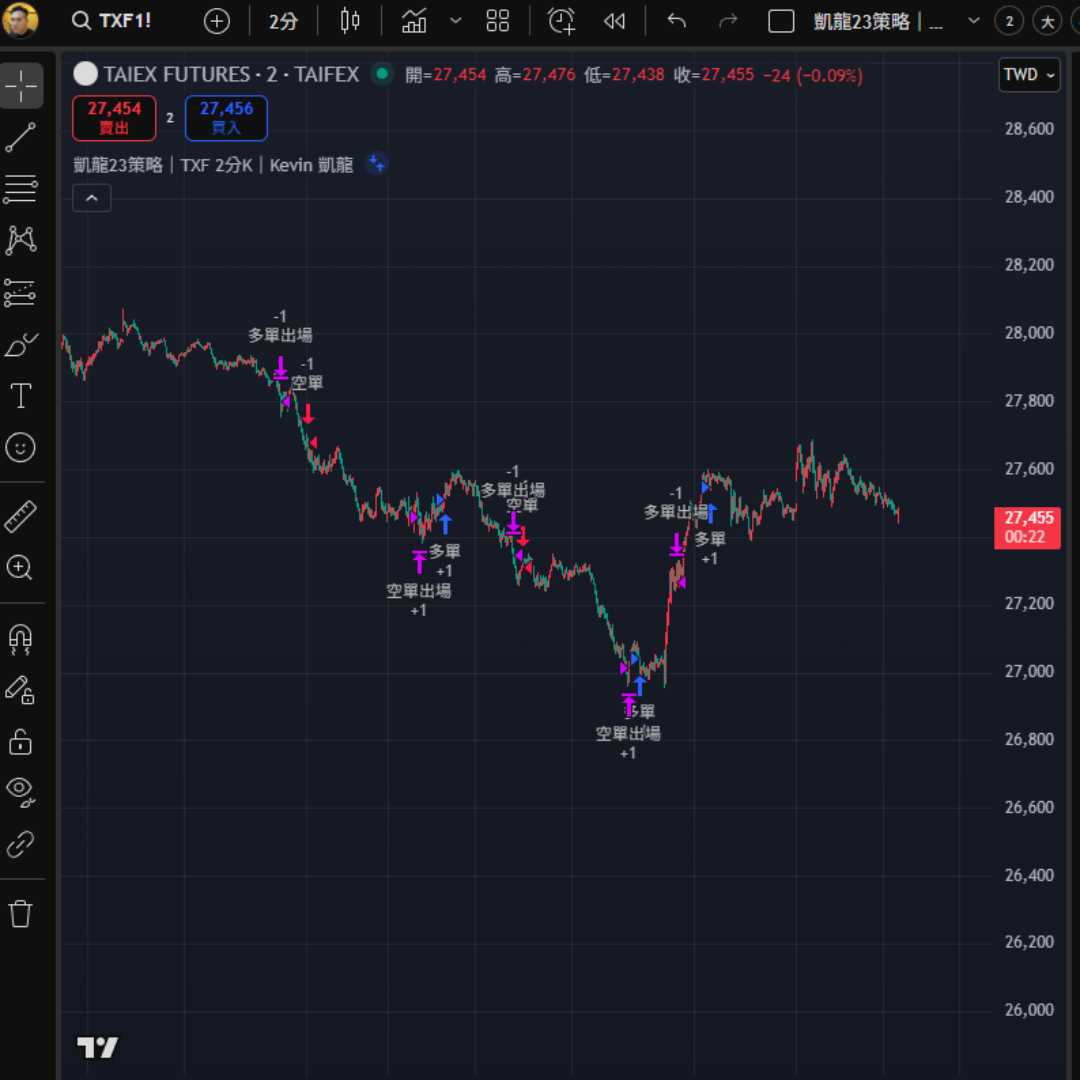The height and width of the screenshot is (1080, 1080).
Task: Open the TWD currency dropdown
Action: click(1029, 75)
